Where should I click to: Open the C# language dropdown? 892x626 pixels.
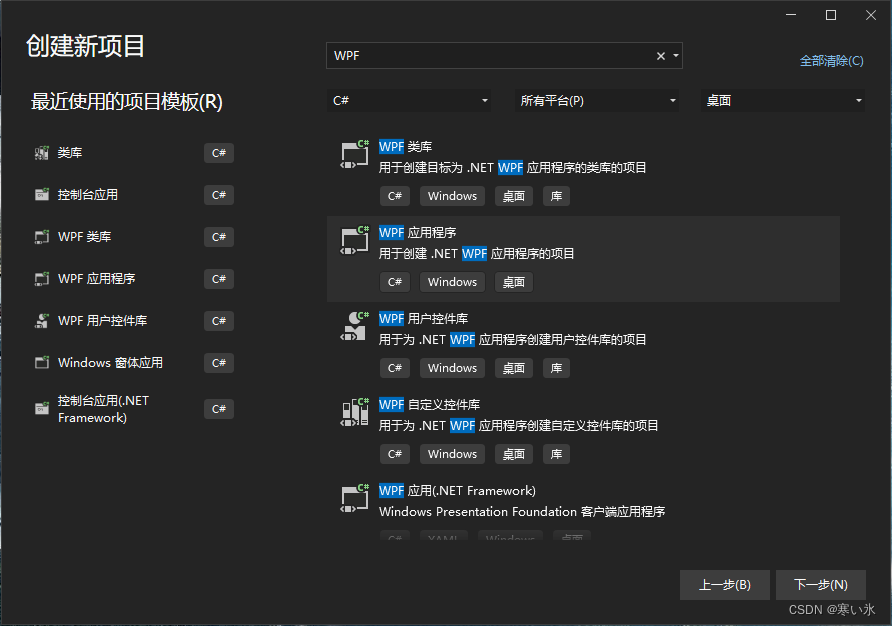pyautogui.click(x=410, y=100)
